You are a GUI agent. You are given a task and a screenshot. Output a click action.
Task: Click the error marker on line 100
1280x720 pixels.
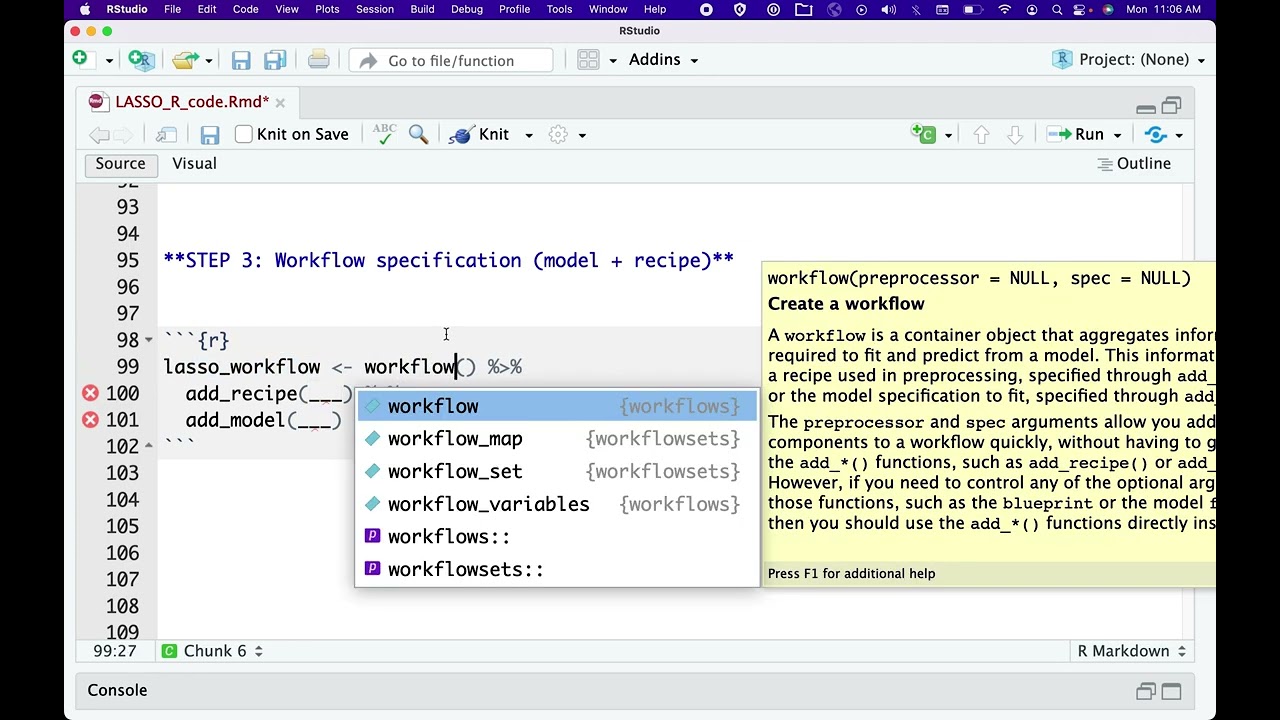click(x=90, y=393)
